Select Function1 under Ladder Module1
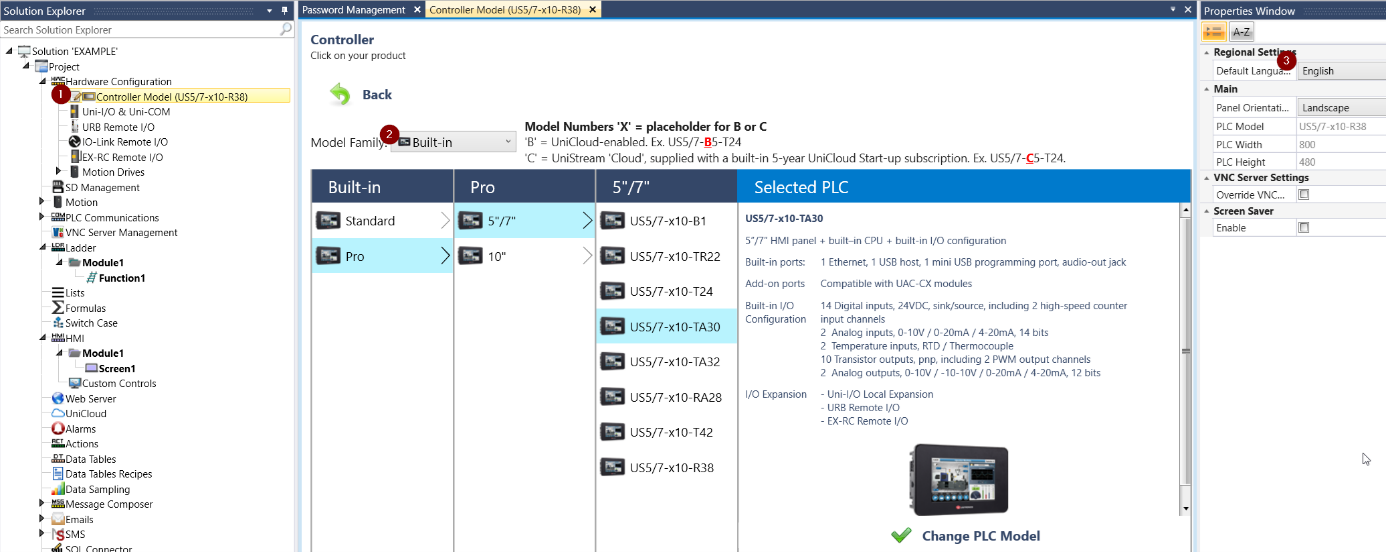The width and height of the screenshot is (1386, 552). point(122,278)
